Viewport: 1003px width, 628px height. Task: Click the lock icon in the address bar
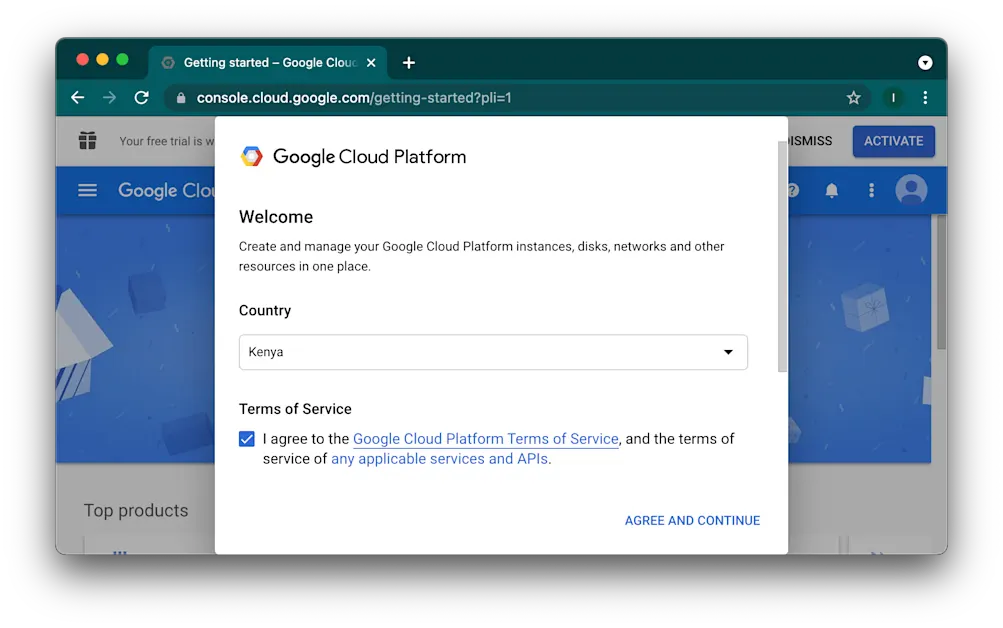181,98
